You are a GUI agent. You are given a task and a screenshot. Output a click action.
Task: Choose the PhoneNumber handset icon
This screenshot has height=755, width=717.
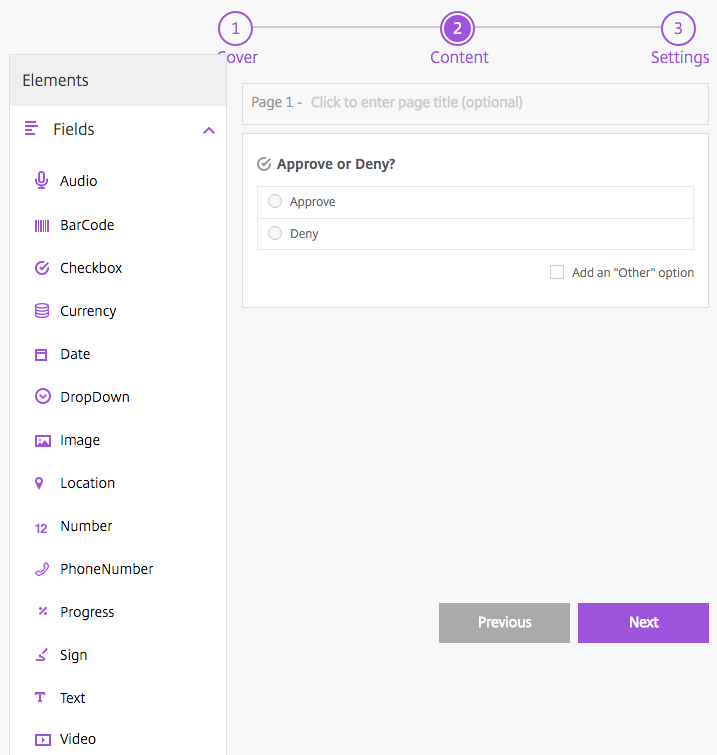point(42,569)
